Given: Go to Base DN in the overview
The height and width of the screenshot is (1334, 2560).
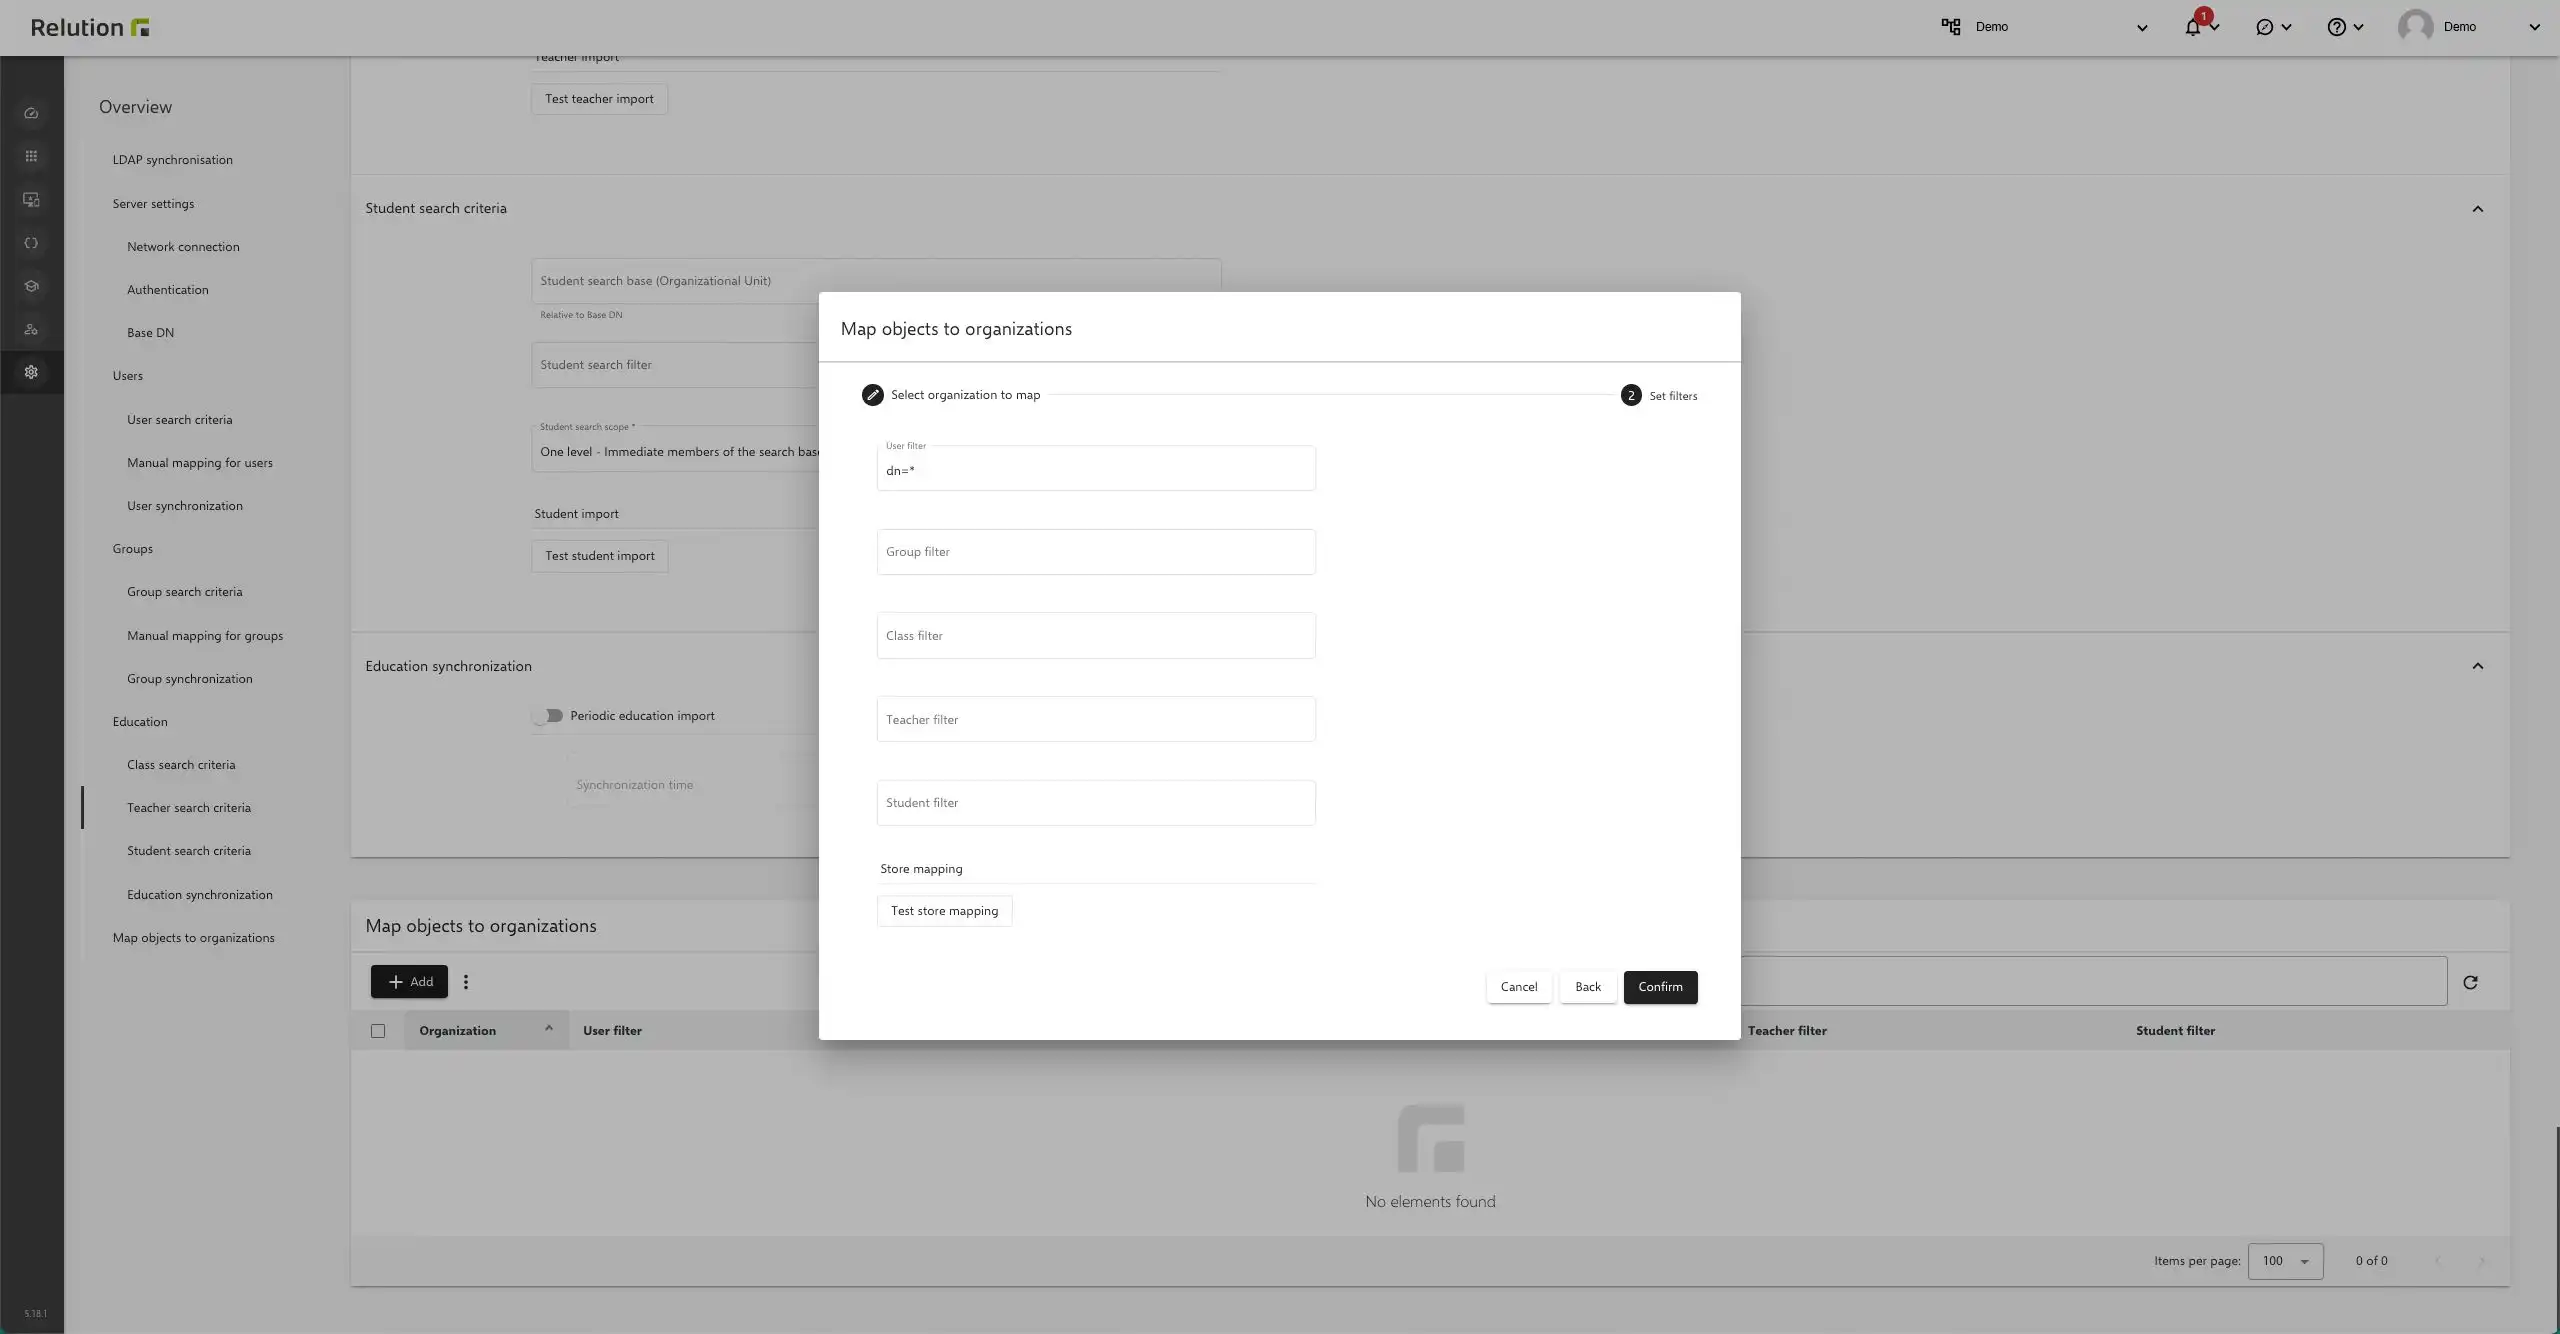Looking at the screenshot, I should (x=150, y=333).
